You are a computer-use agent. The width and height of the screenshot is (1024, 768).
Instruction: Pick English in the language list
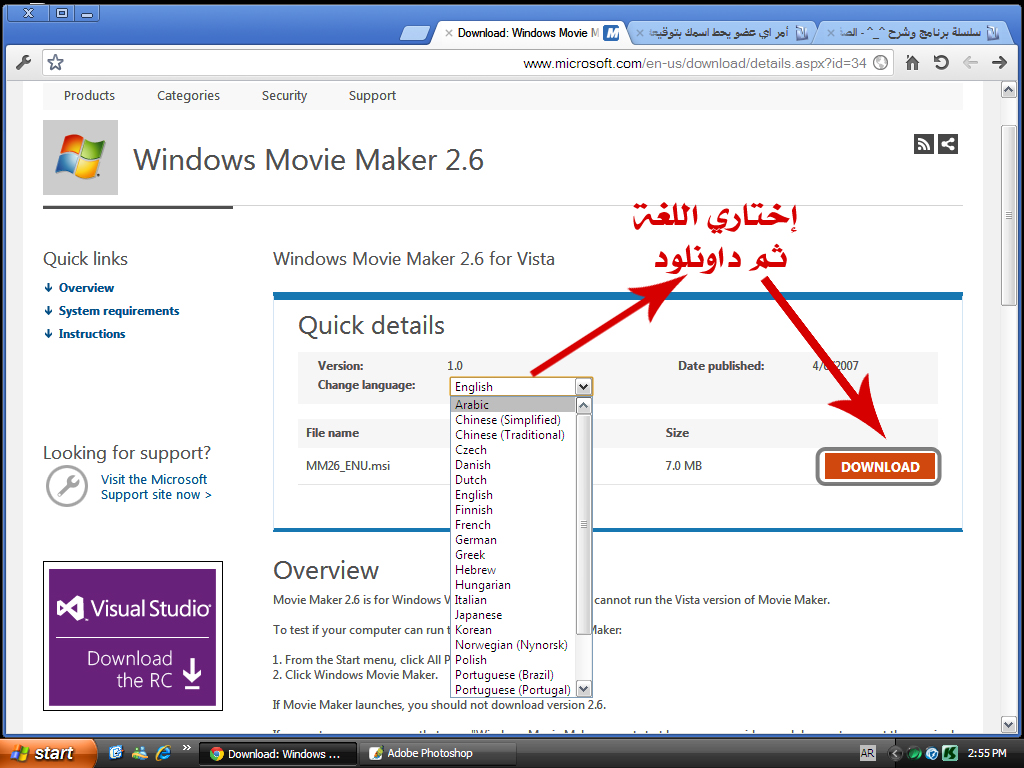click(513, 495)
